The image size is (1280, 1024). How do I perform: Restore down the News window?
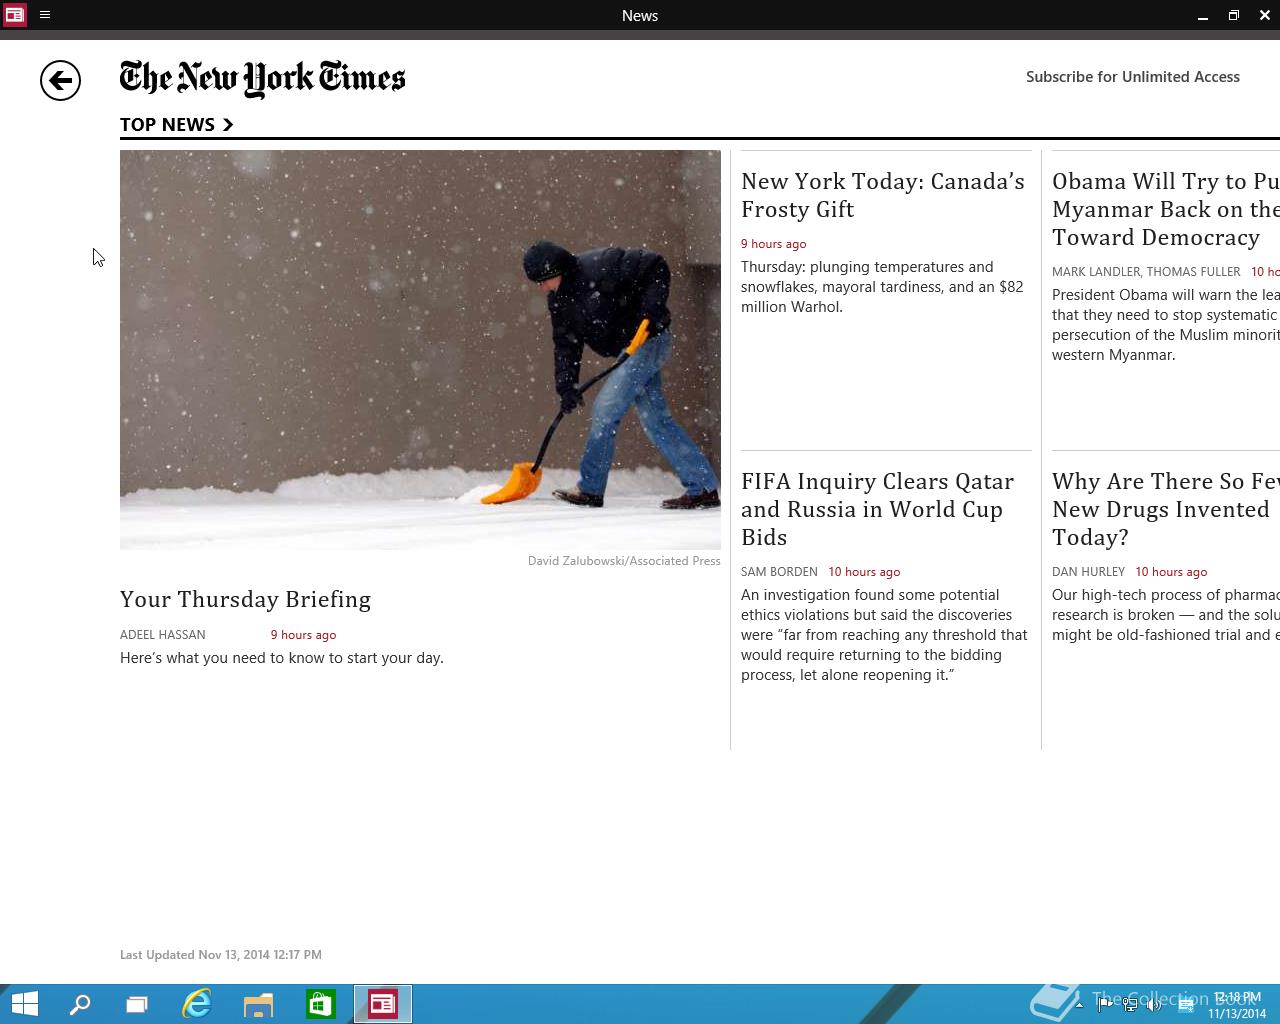(1234, 15)
